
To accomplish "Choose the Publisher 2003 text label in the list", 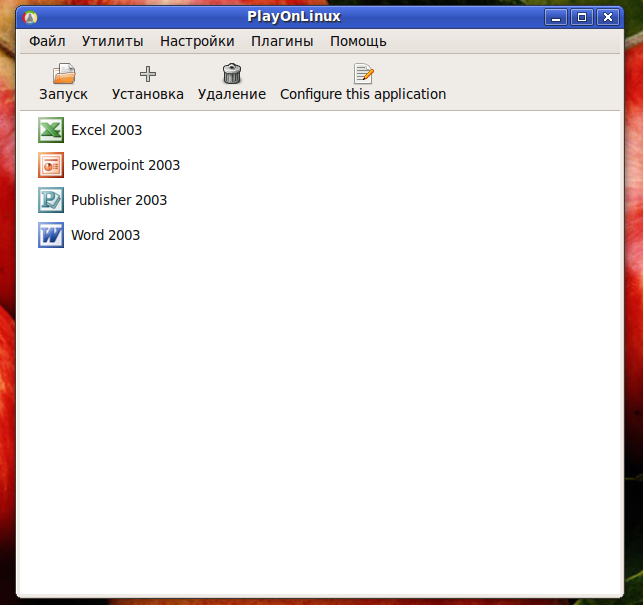I will click(x=119, y=200).
